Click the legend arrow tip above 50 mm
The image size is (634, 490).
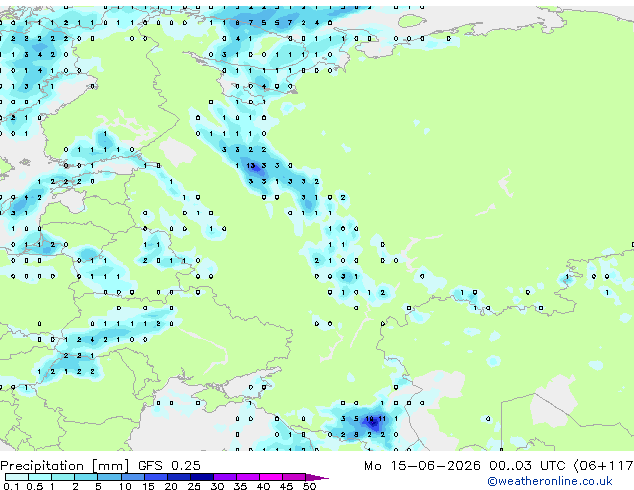coord(317,477)
